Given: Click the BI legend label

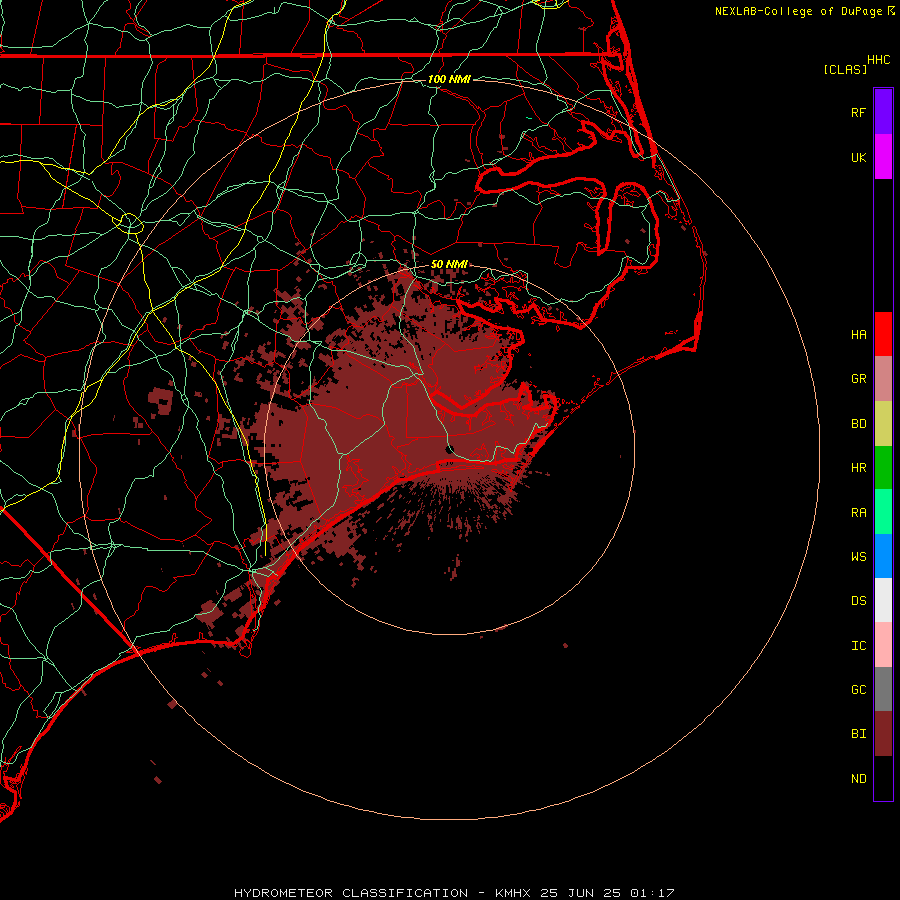Looking at the screenshot, I should (858, 734).
